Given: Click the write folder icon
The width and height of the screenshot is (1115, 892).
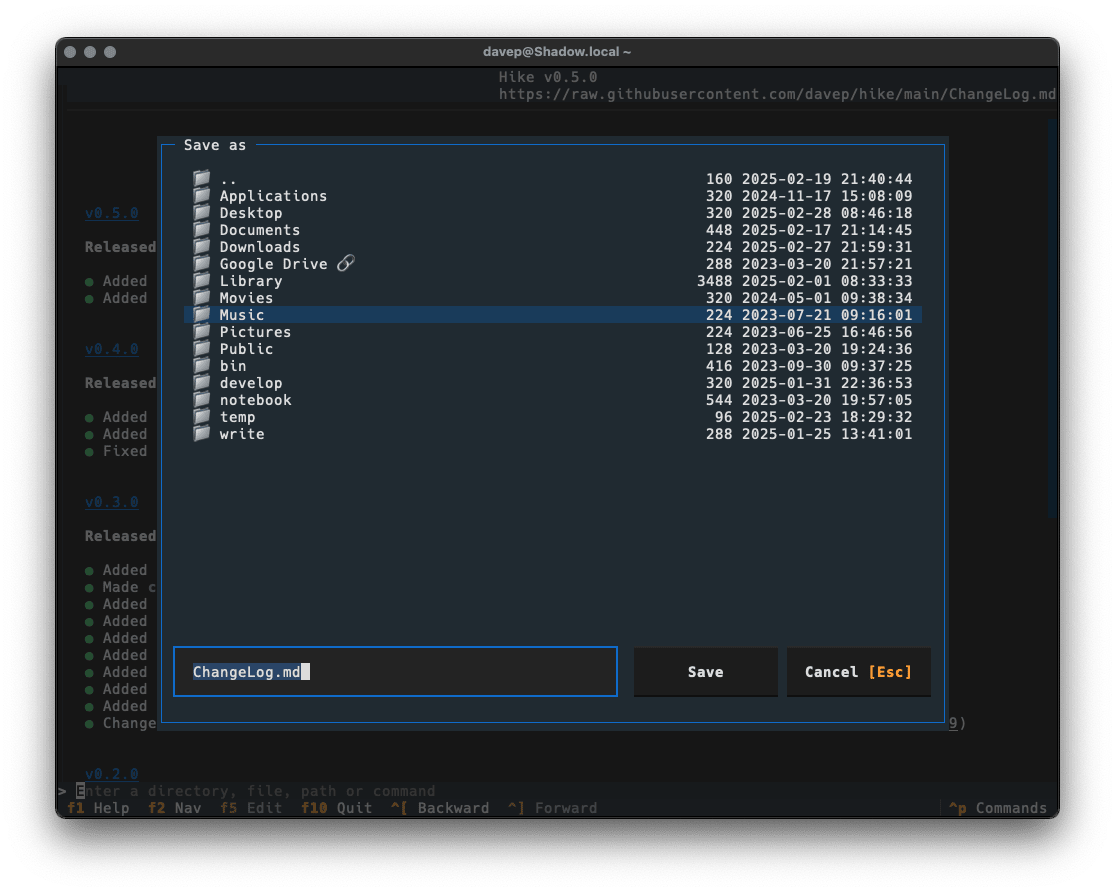Looking at the screenshot, I should tap(202, 435).
